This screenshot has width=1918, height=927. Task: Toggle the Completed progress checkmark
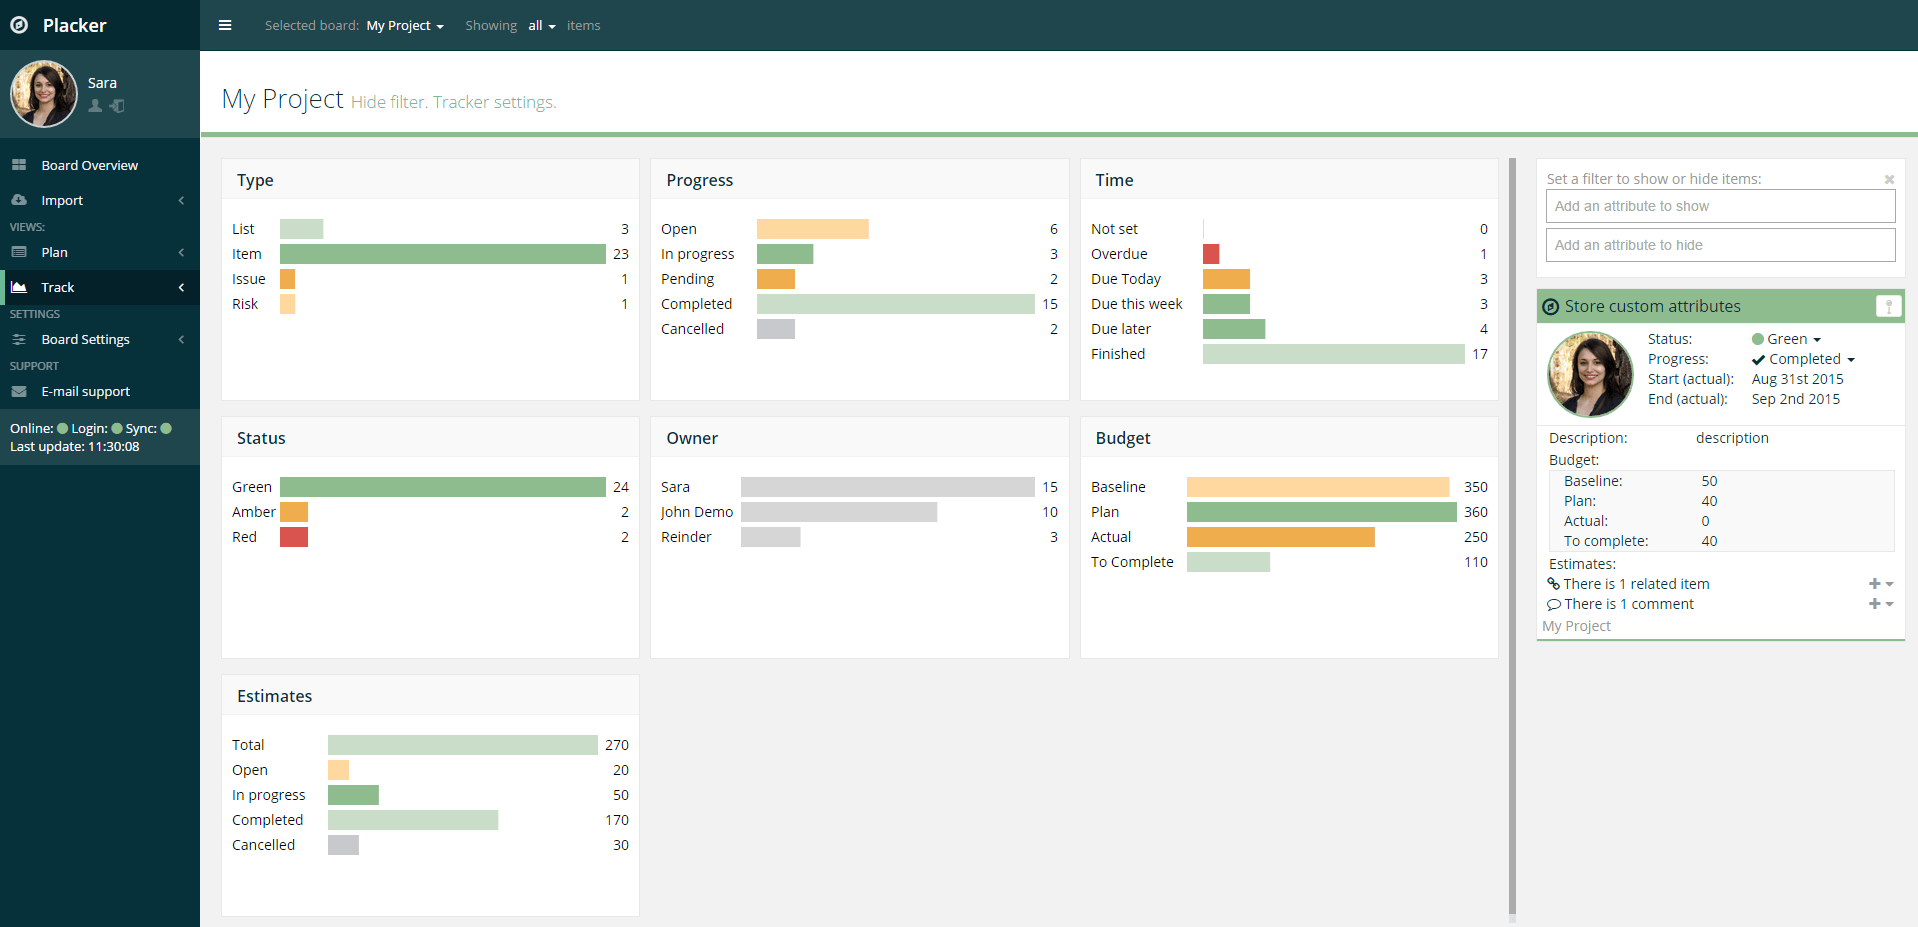[1759, 359]
